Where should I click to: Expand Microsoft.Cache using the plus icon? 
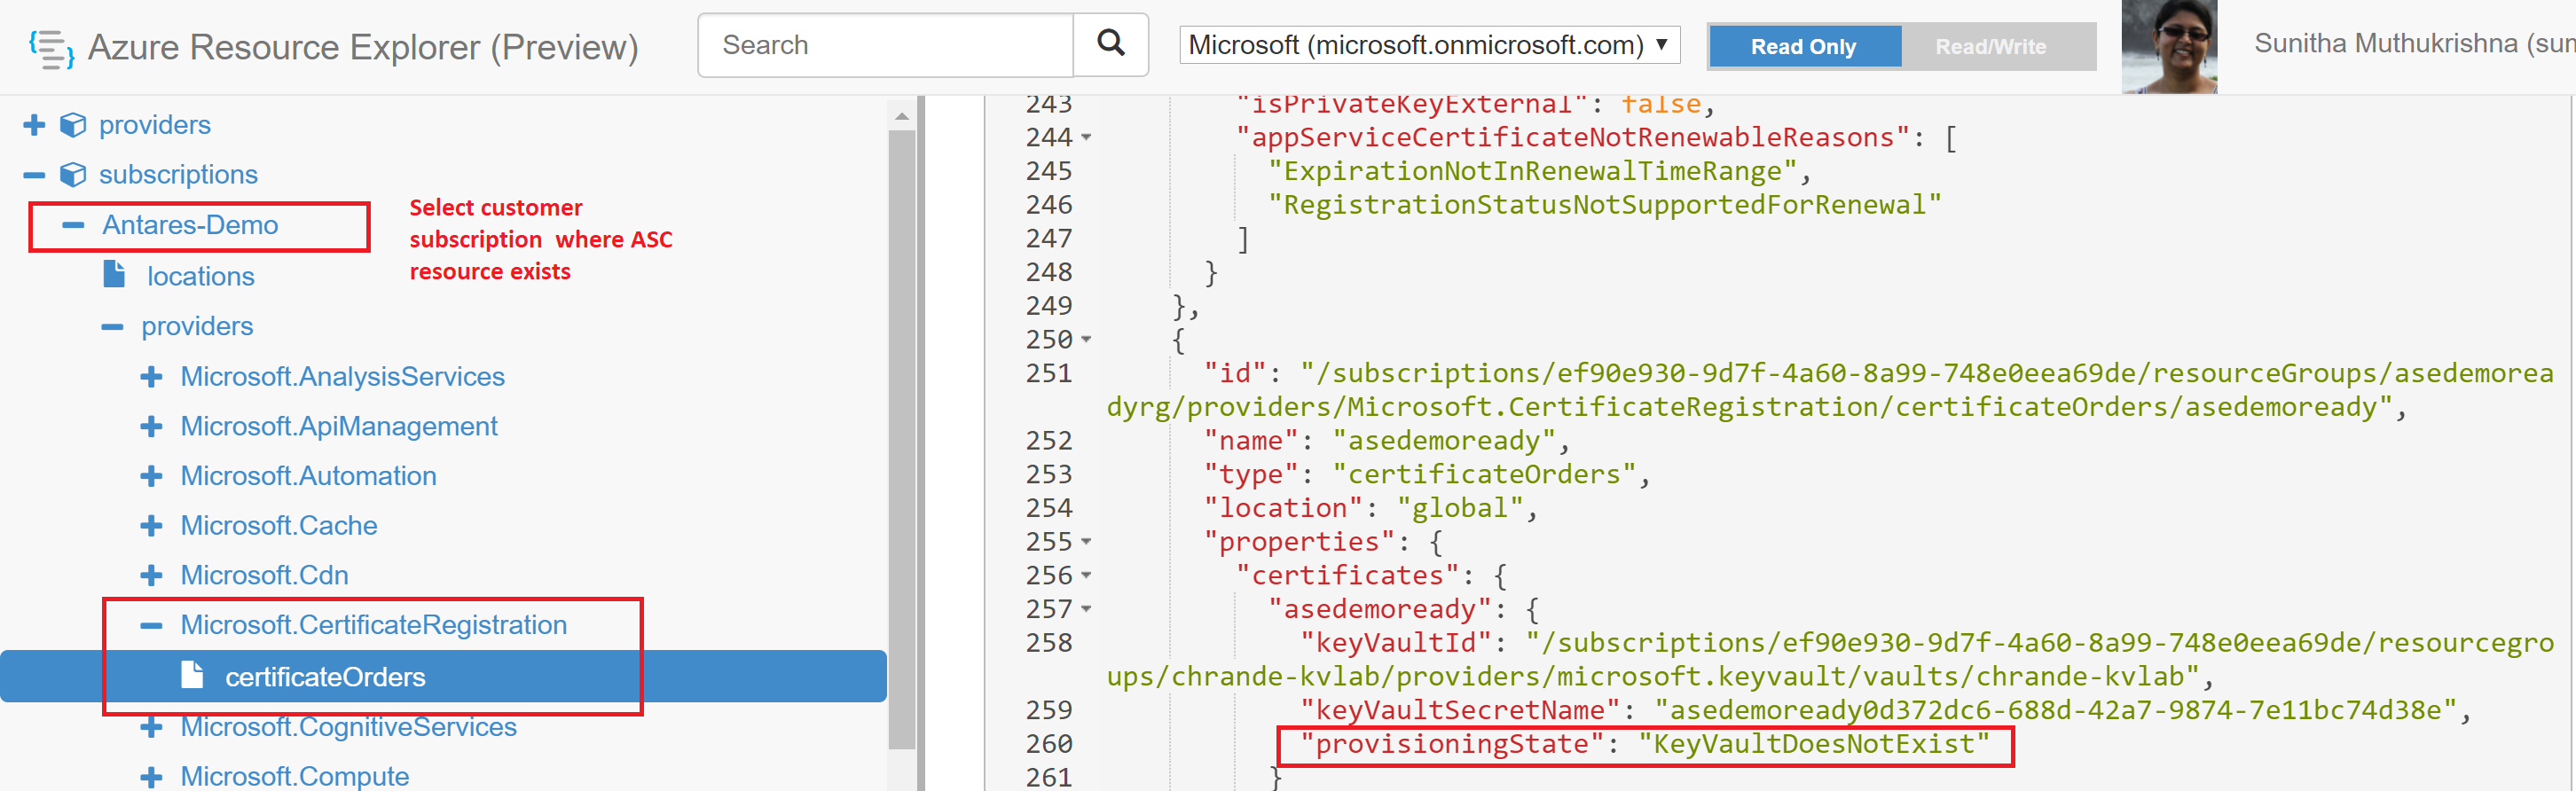click(x=151, y=526)
